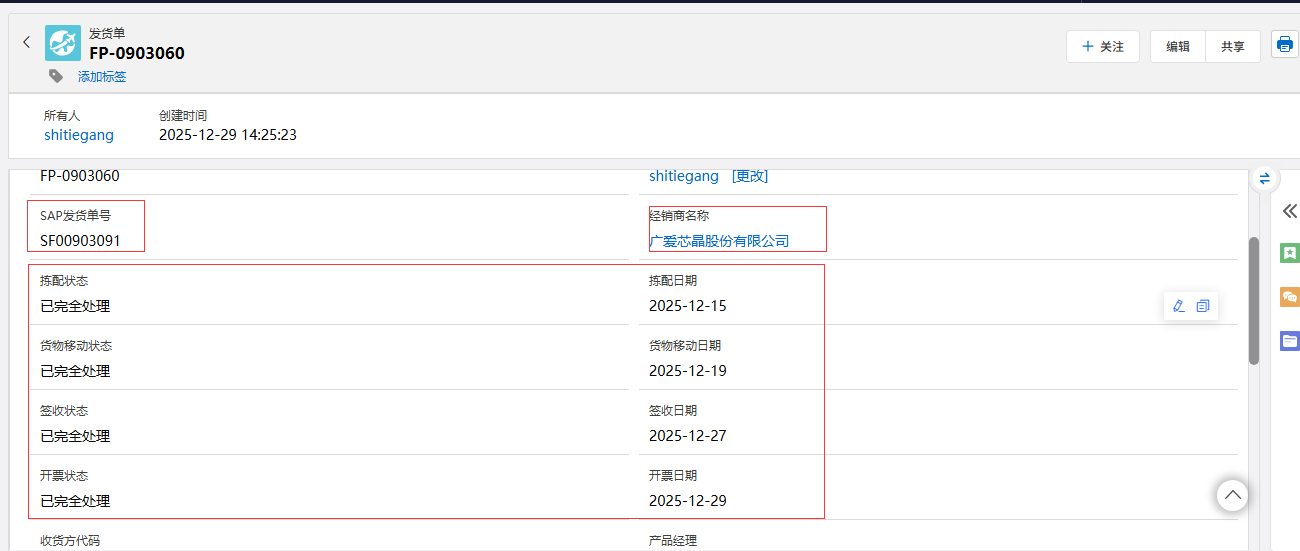The image size is (1300, 551).
Task: Click the gray tag icon beside 添加标签
Action: point(56,76)
